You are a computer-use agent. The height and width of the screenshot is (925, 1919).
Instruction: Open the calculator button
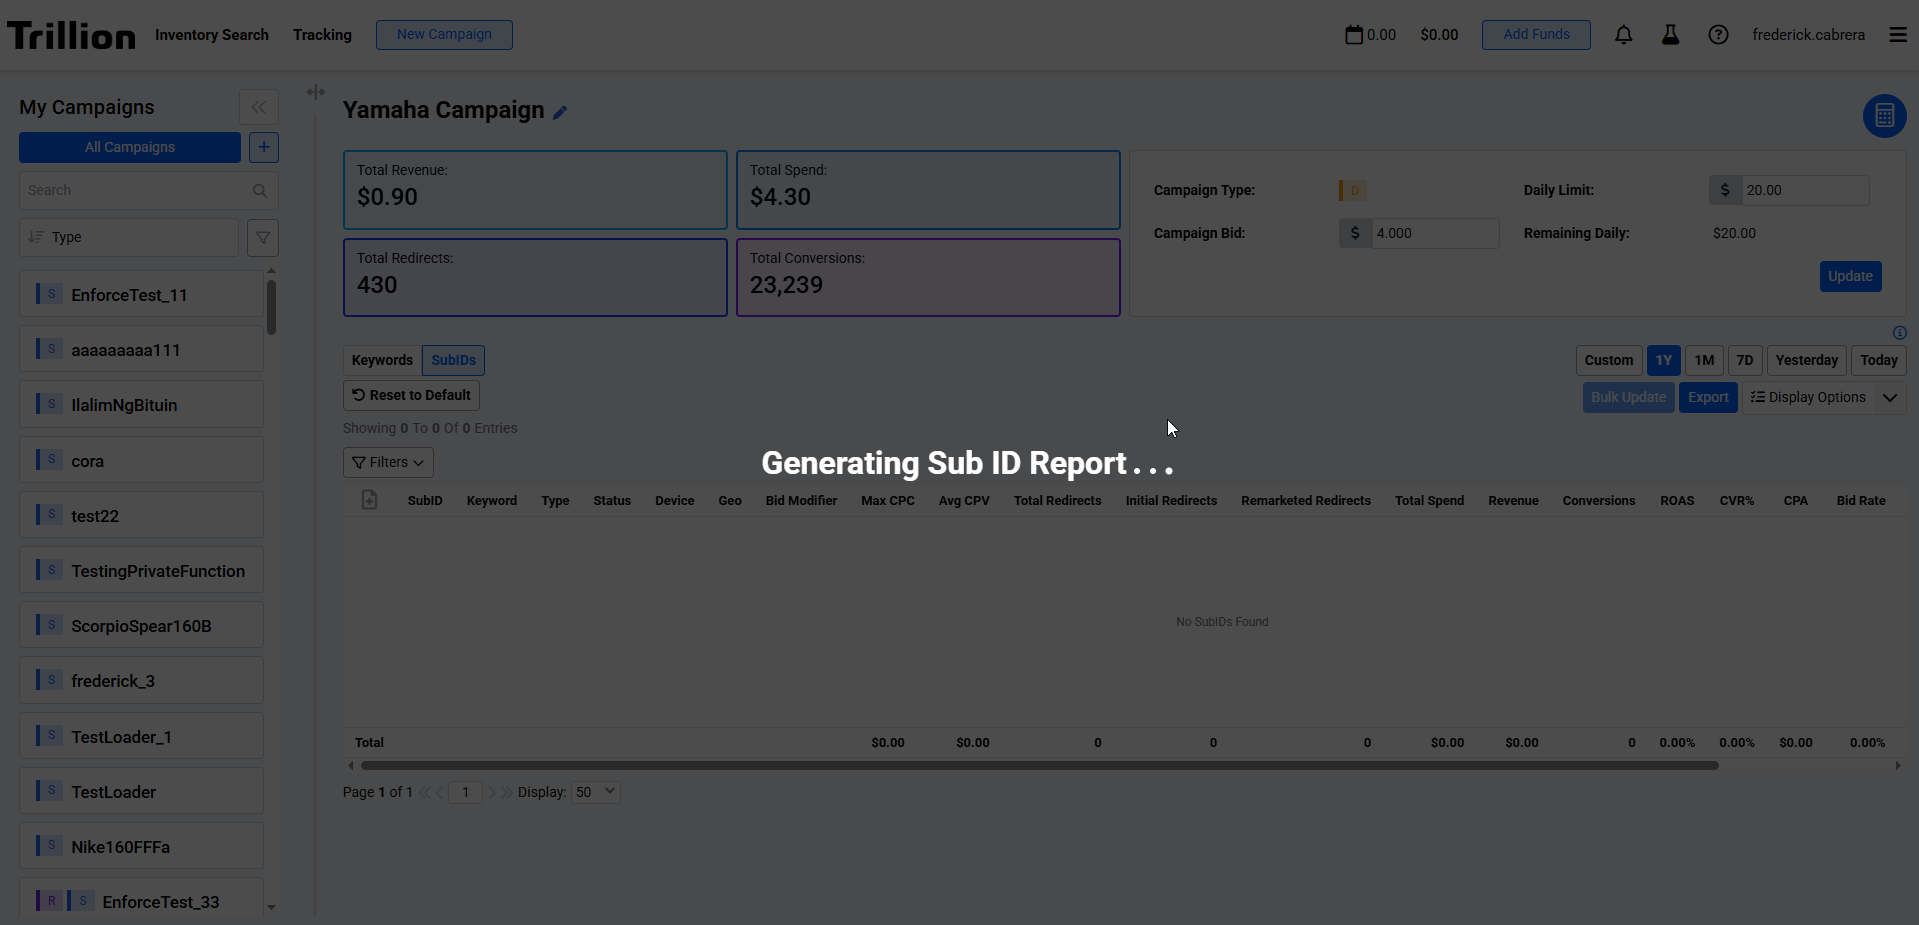[1884, 116]
